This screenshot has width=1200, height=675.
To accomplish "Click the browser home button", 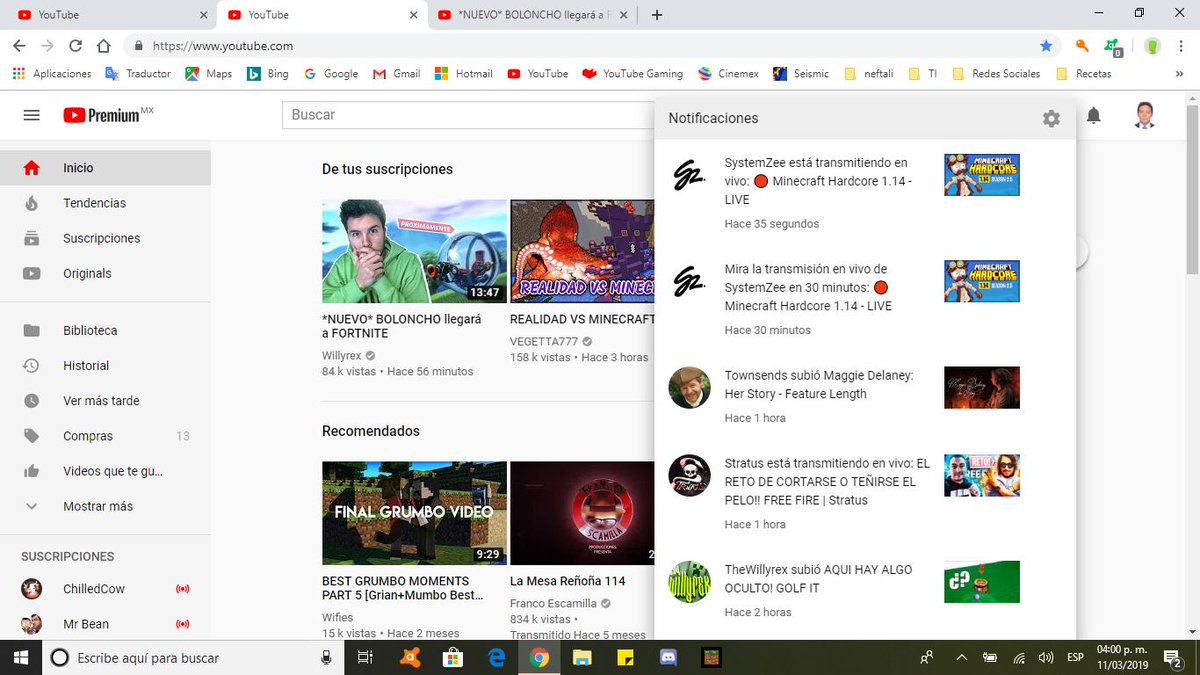I will coord(103,46).
